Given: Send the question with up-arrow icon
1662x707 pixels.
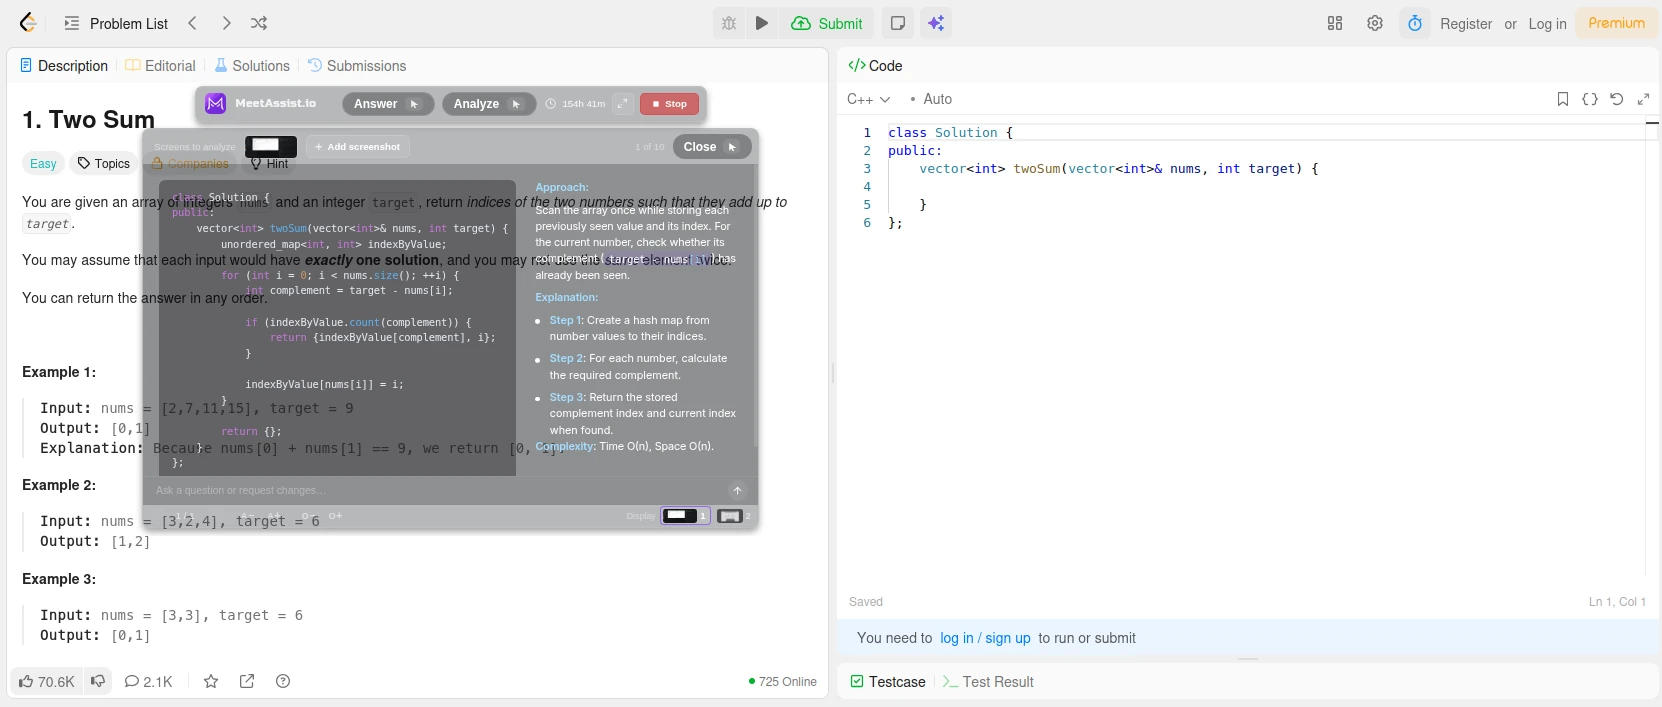Looking at the screenshot, I should [737, 490].
